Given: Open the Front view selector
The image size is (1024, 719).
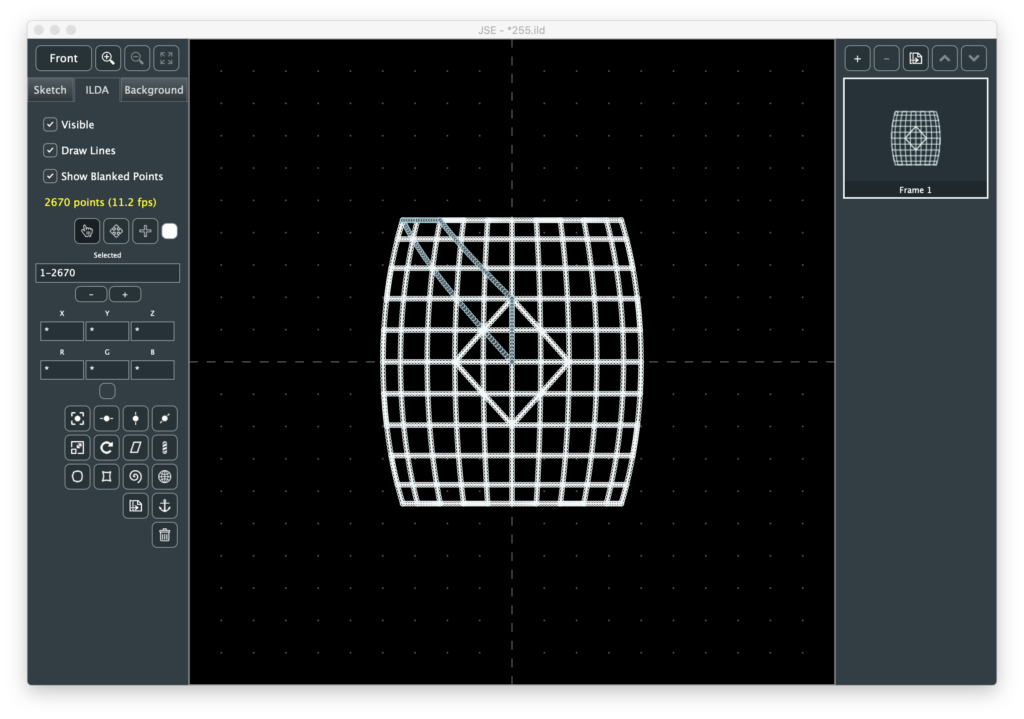Looking at the screenshot, I should [63, 58].
